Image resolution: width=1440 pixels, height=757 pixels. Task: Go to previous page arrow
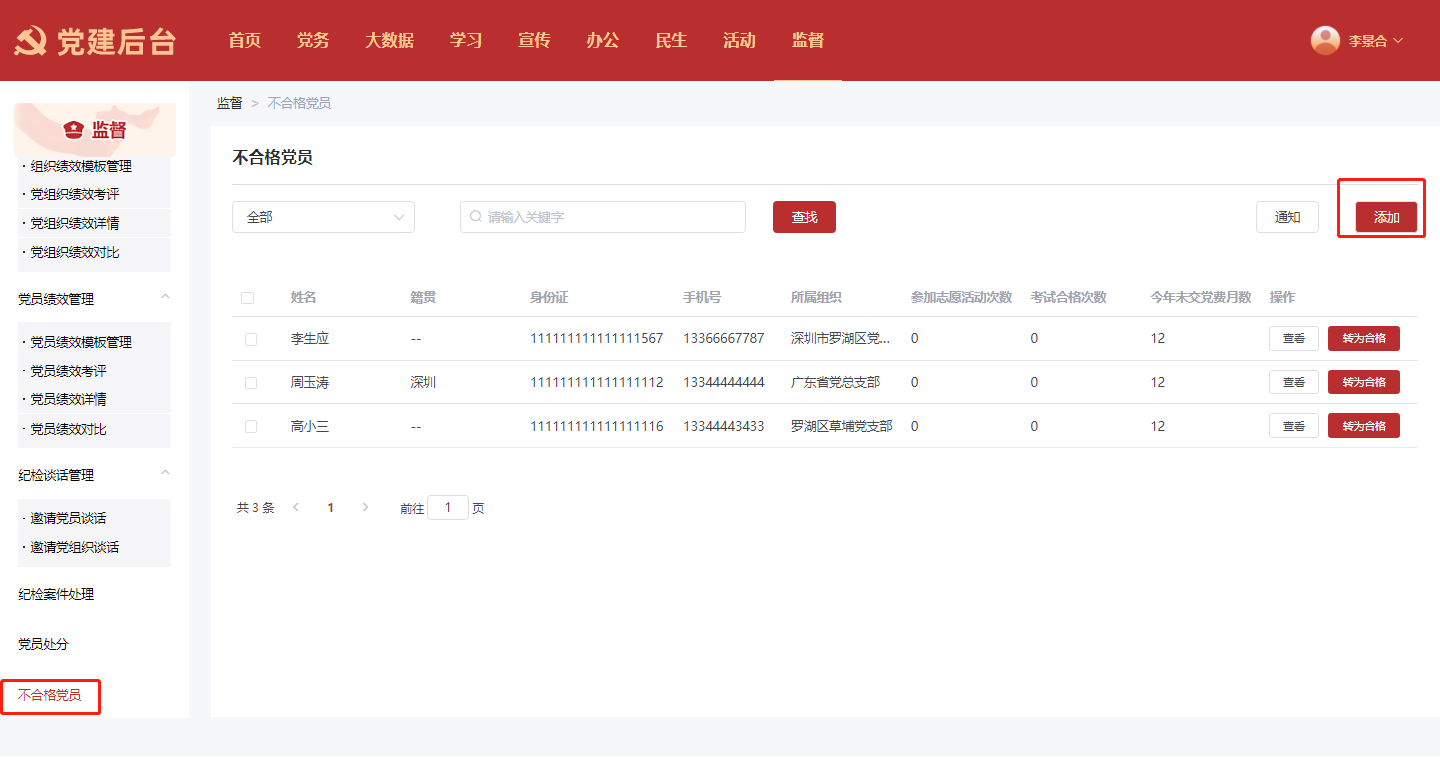296,508
